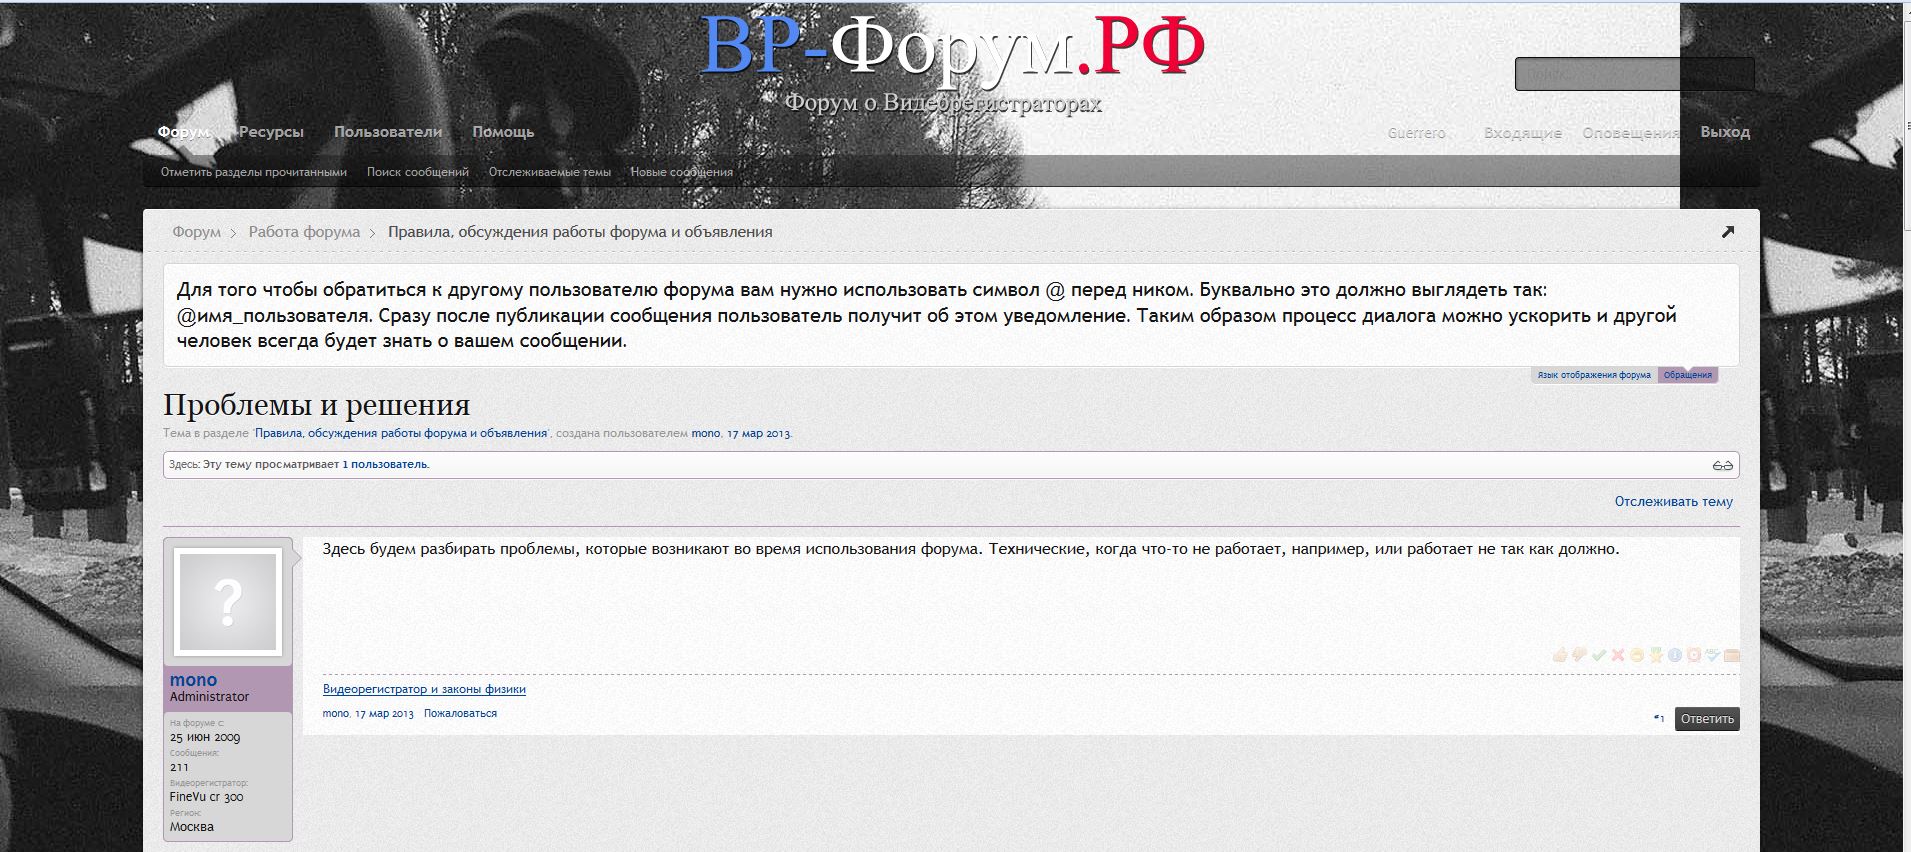The height and width of the screenshot is (852, 1911).
Task: Open the Входящие inbox dropdown
Action: pos(1522,133)
